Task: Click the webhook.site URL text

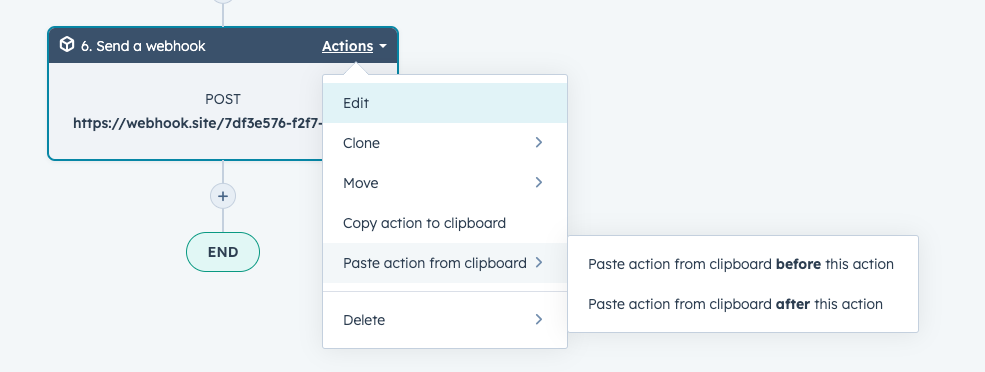Action: [198, 123]
